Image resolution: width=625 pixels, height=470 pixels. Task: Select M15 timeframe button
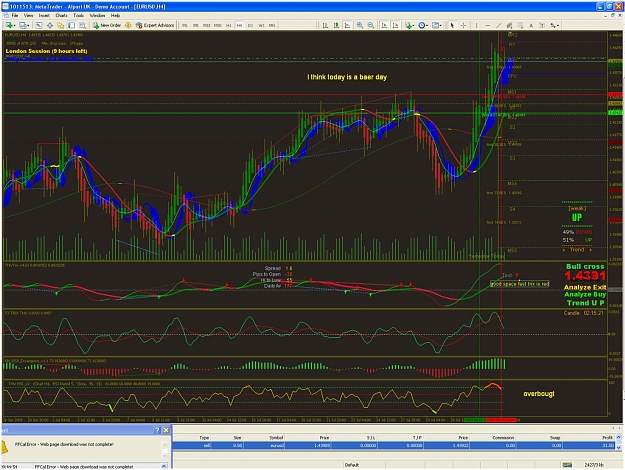click(x=207, y=25)
